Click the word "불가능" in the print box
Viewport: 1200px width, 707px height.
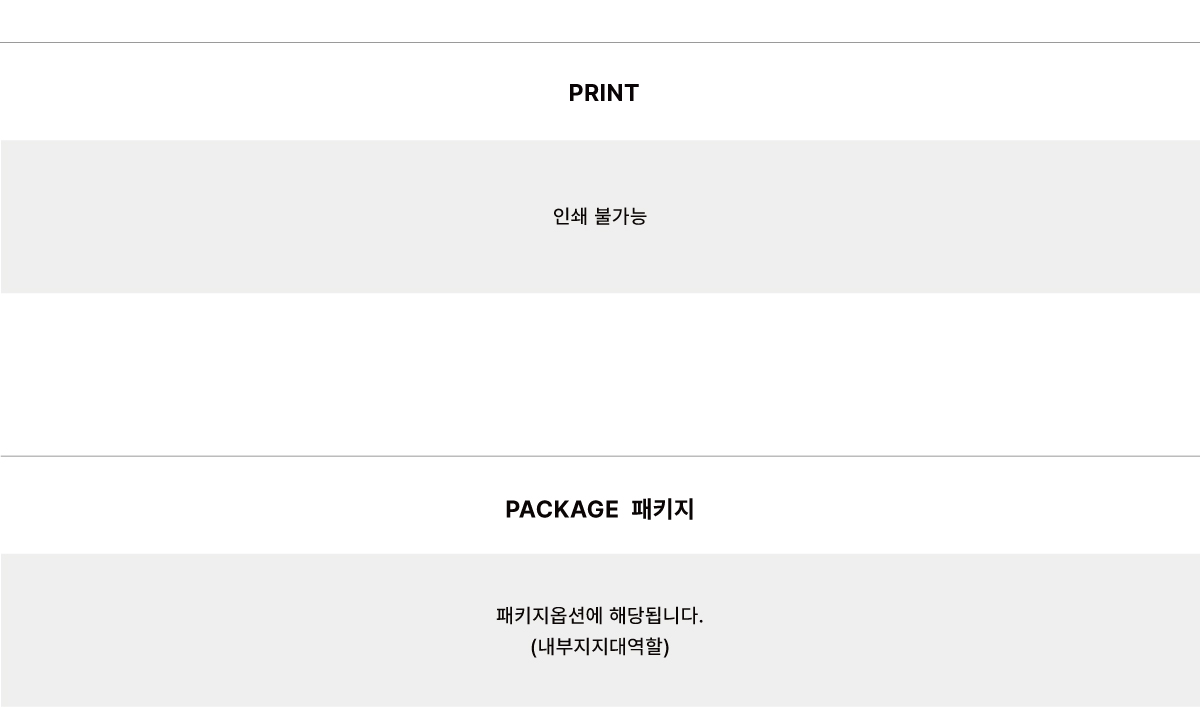pyautogui.click(x=621, y=216)
